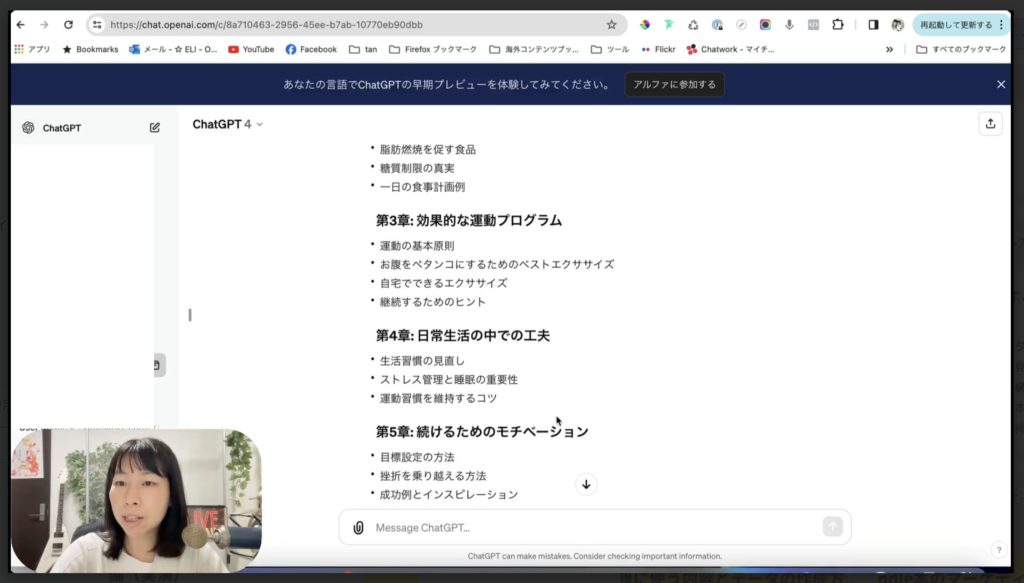Bookmark this page with the star icon
Image resolution: width=1024 pixels, height=583 pixels.
611,24
